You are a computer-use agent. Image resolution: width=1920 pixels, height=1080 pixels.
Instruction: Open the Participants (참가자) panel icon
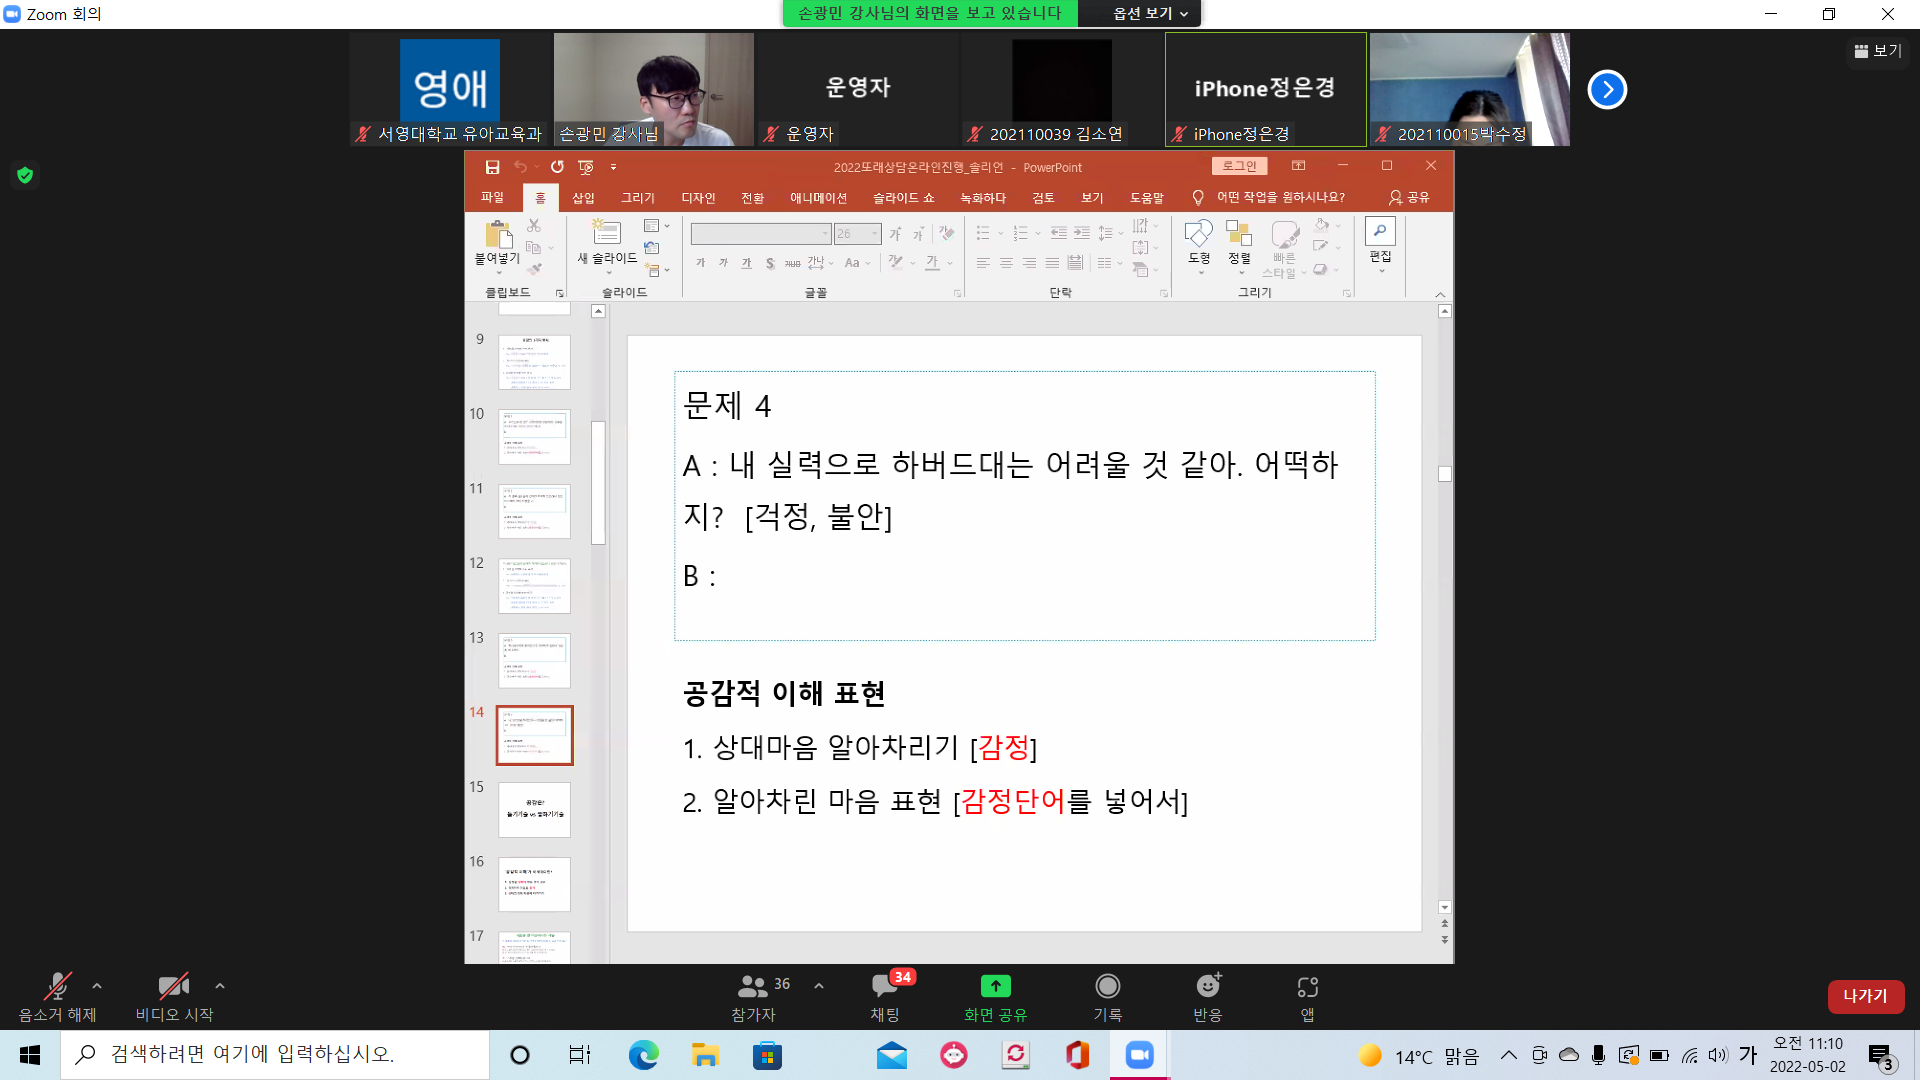pyautogui.click(x=752, y=987)
